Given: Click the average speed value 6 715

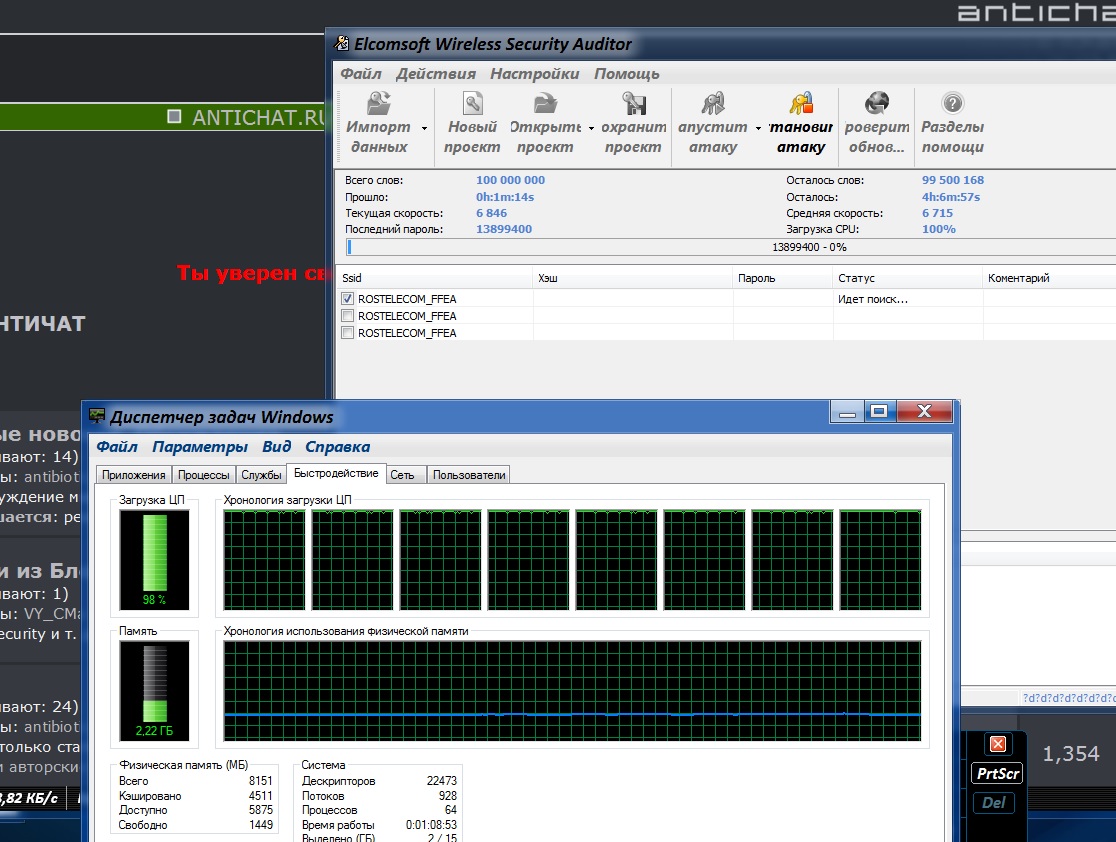Looking at the screenshot, I should click(937, 213).
